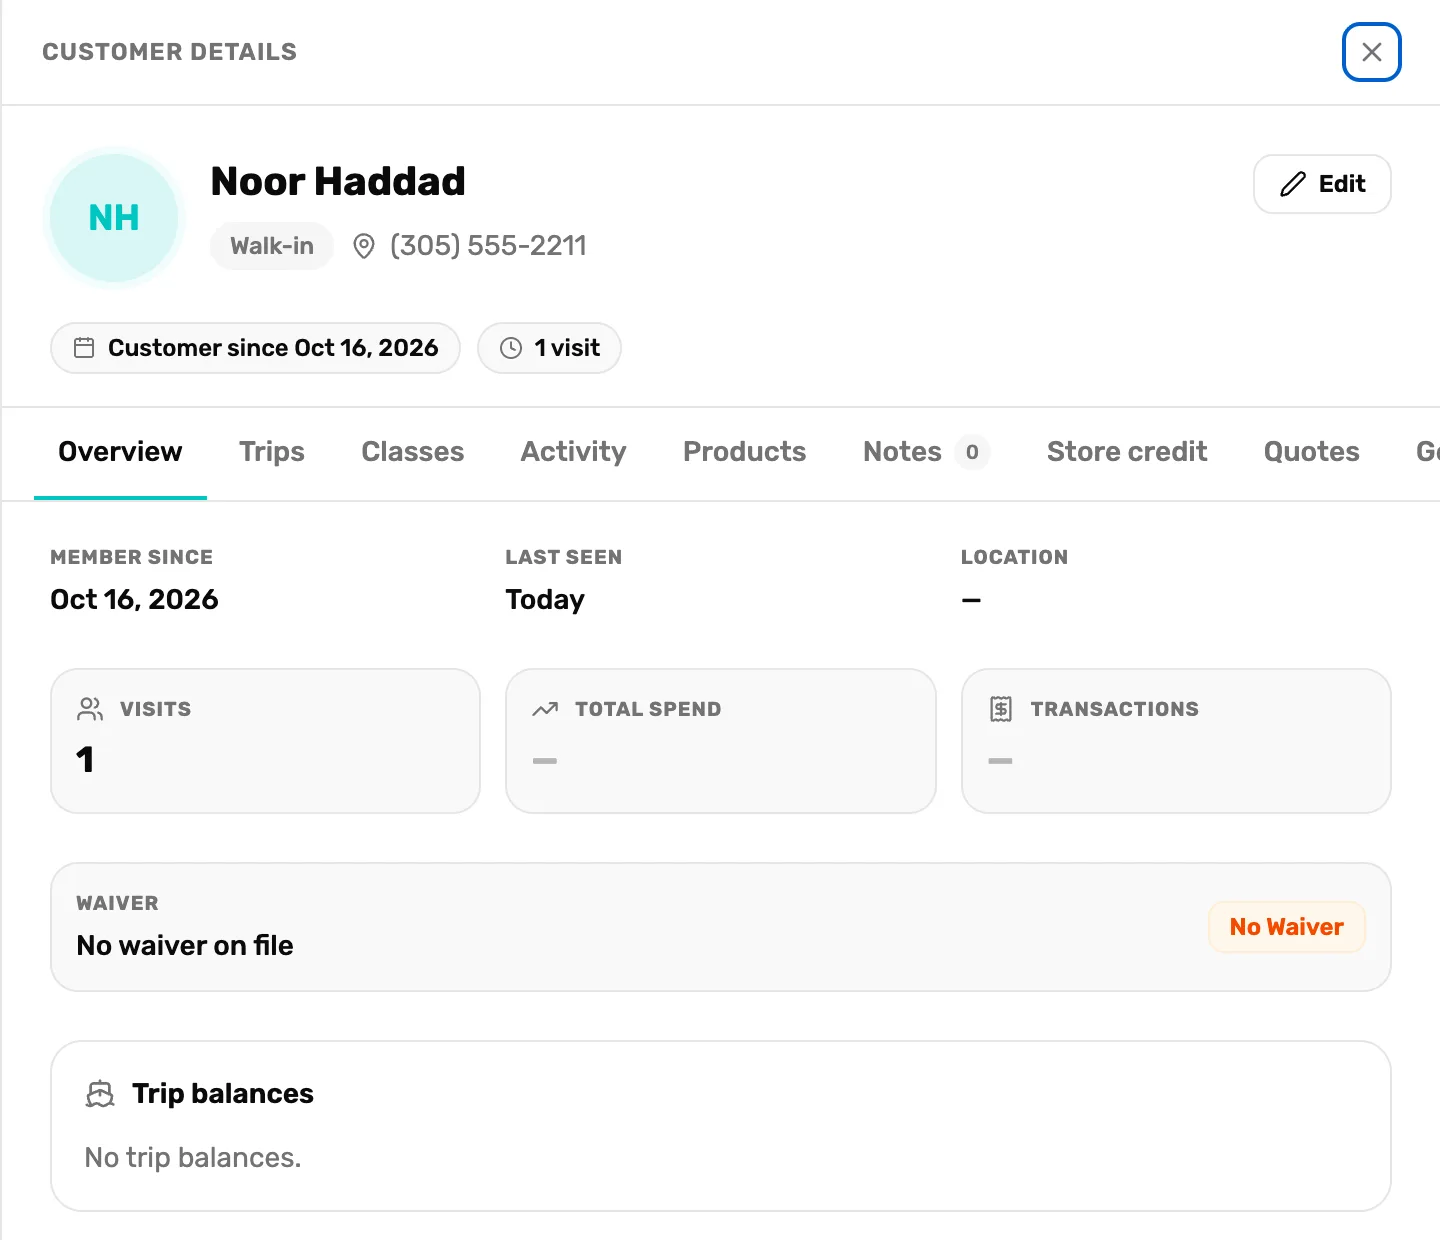Viewport: 1440px width, 1240px height.
Task: Click the Transactions label
Action: pos(1115,709)
